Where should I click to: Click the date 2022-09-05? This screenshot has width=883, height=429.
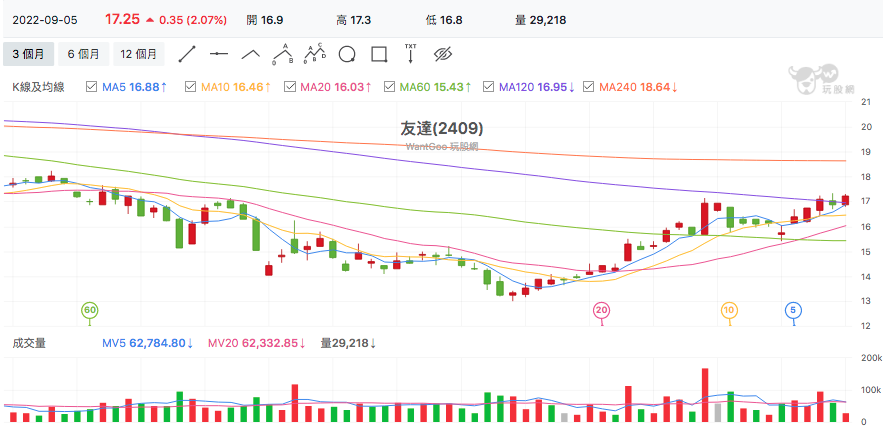tap(45, 20)
